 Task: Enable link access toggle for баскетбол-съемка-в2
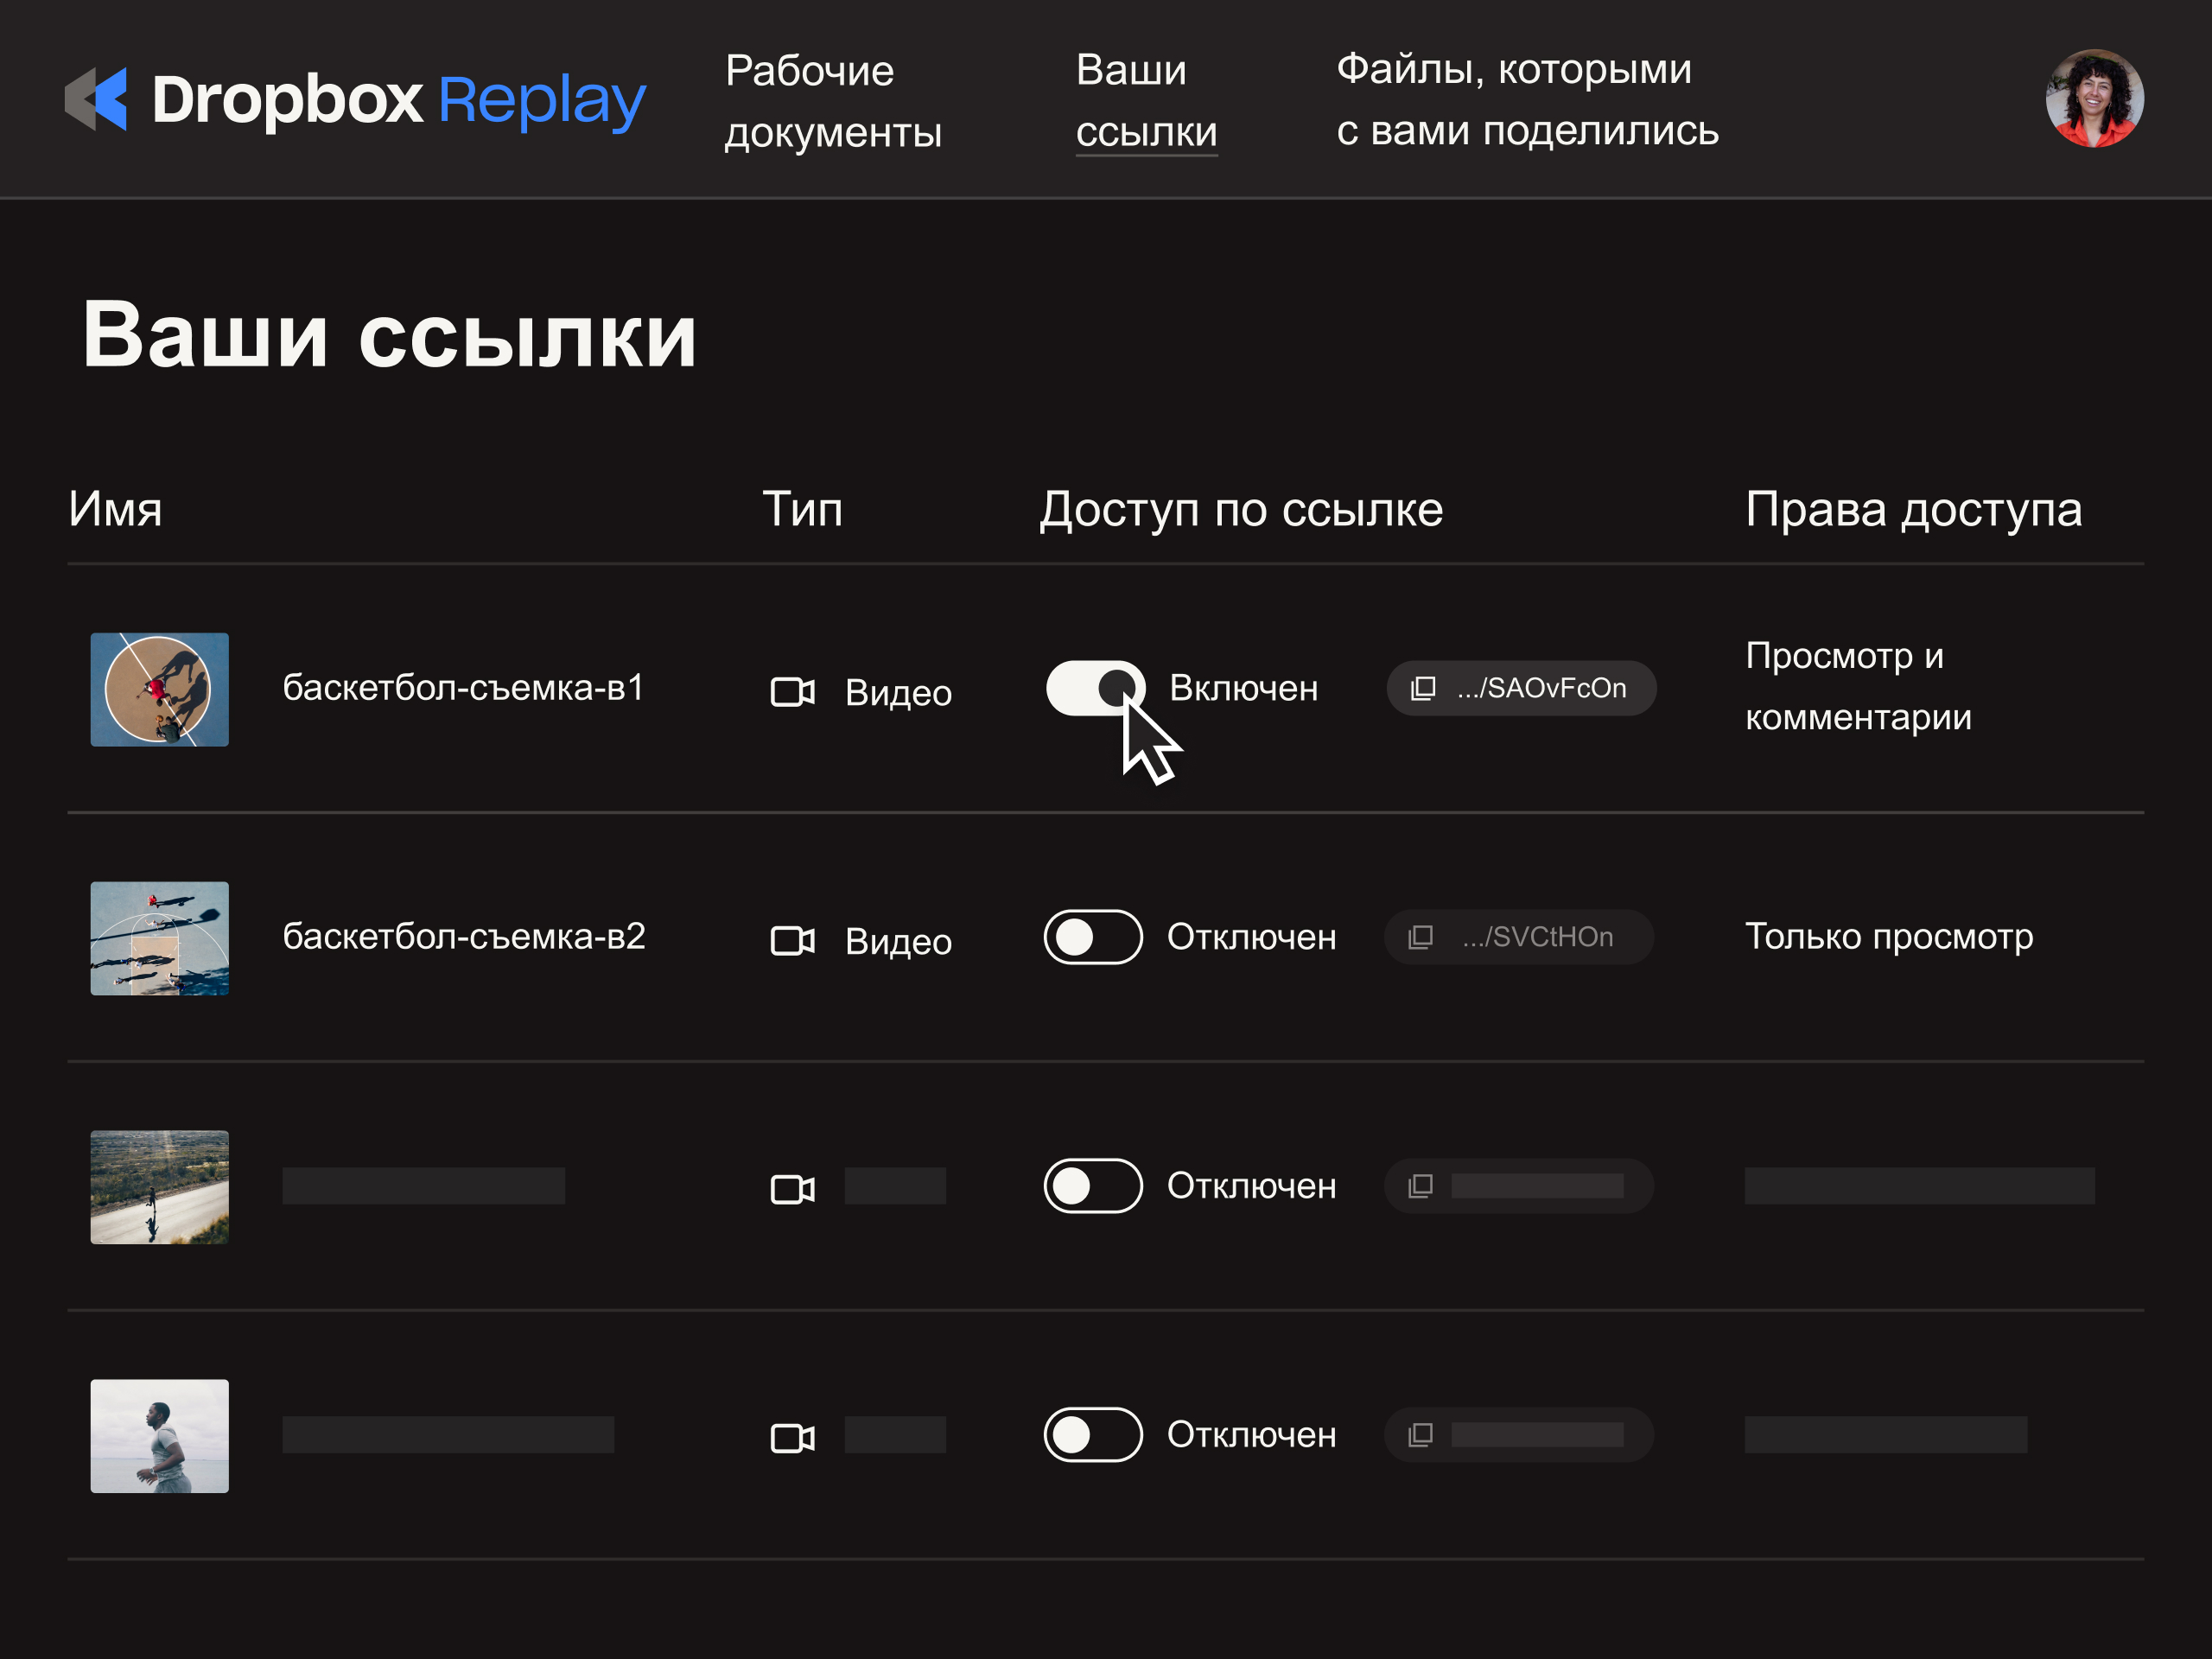click(1093, 937)
